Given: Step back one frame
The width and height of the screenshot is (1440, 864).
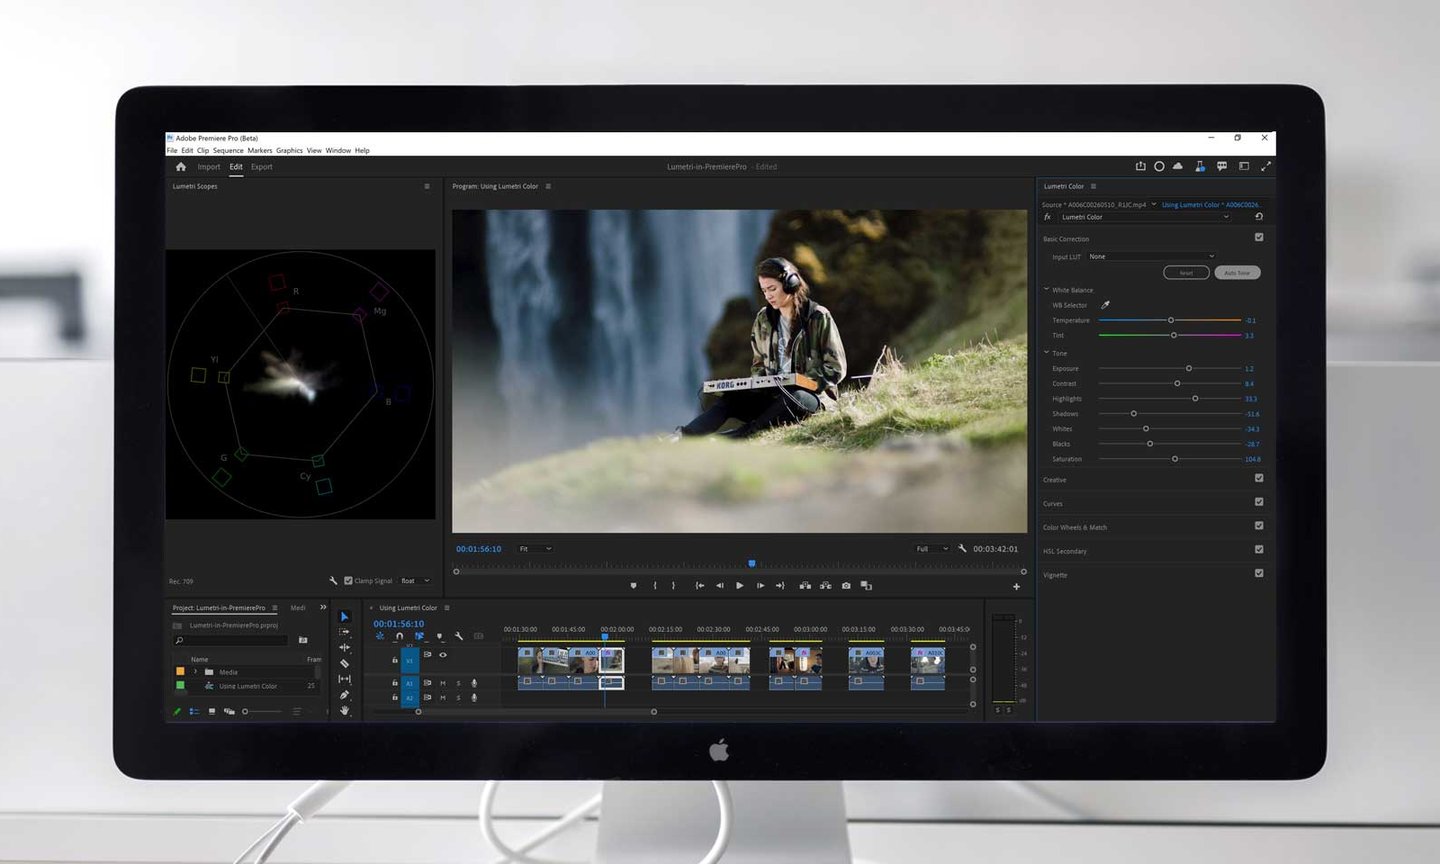Looking at the screenshot, I should point(719,586).
